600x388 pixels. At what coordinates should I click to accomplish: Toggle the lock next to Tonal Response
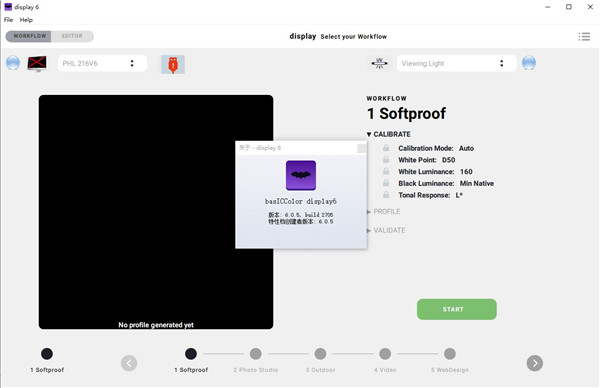click(x=386, y=195)
